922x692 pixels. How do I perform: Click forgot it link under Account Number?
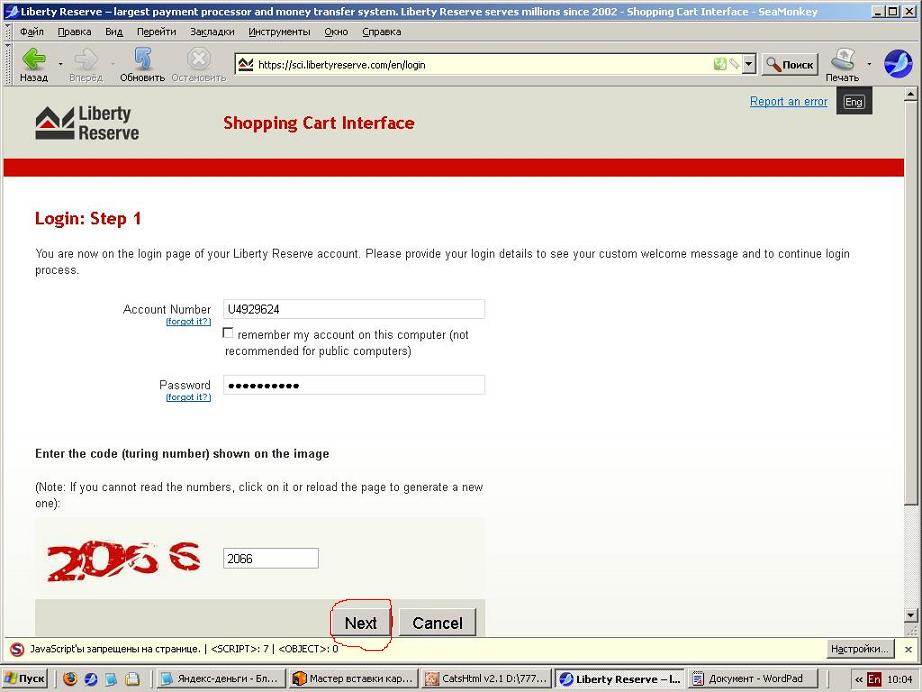[x=188, y=322]
